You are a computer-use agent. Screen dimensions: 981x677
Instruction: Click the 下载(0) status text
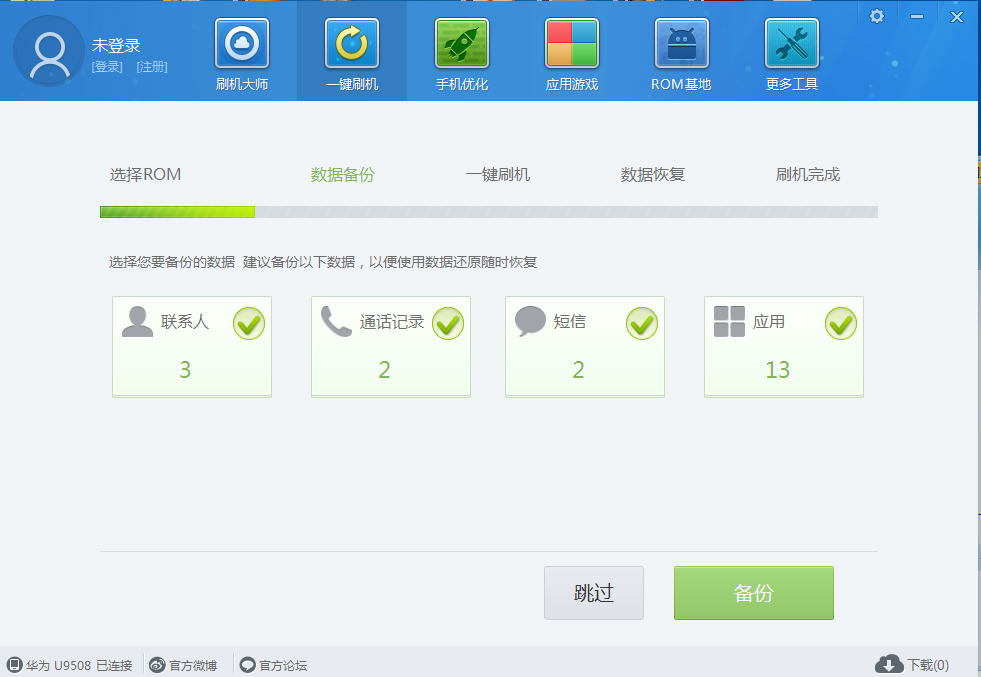click(928, 665)
